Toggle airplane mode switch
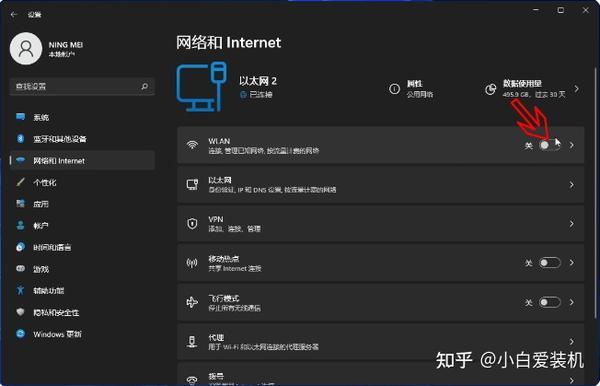600x386 pixels. (549, 303)
